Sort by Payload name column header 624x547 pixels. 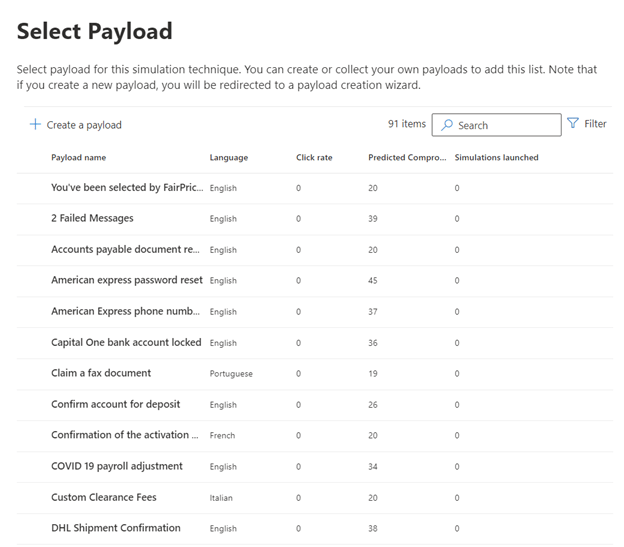[78, 157]
